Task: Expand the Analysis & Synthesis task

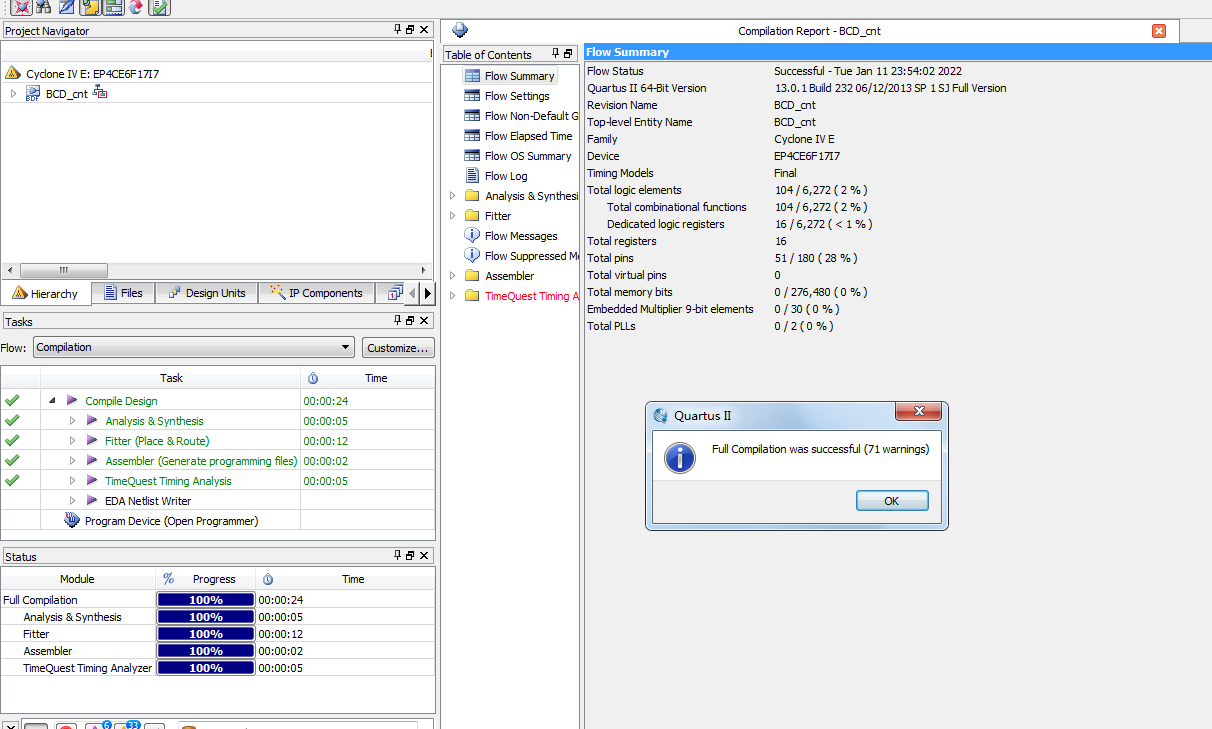Action: (x=72, y=420)
